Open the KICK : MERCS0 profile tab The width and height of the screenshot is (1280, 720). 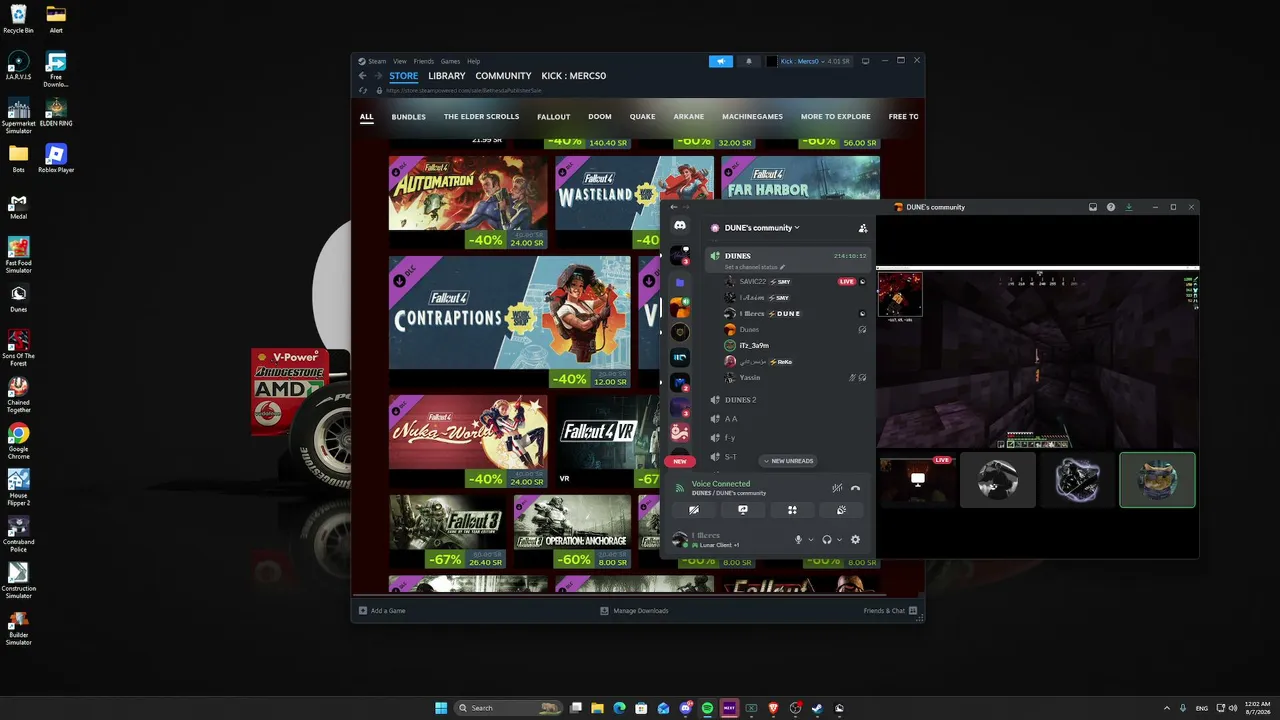point(573,76)
